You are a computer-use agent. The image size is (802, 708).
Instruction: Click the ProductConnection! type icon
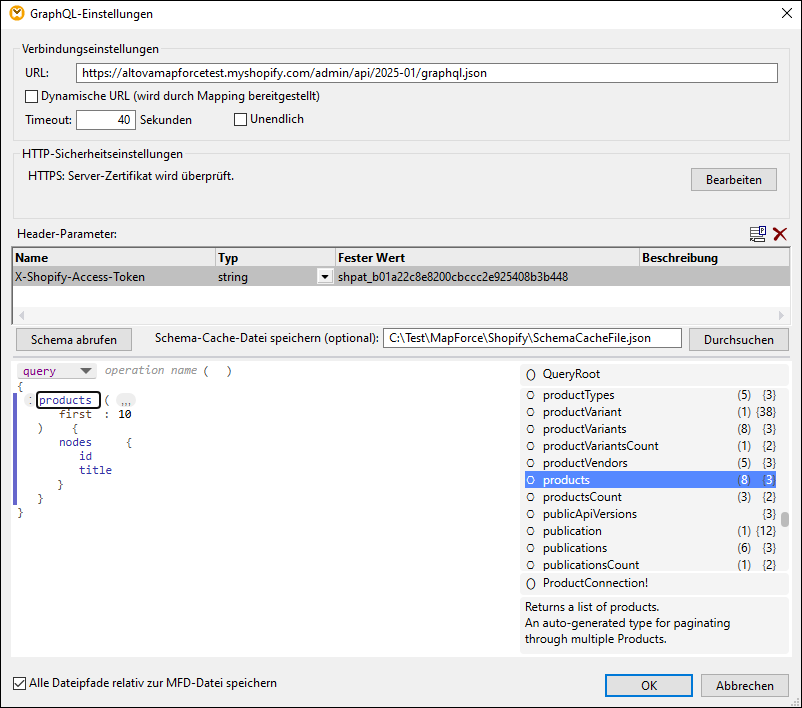pos(530,583)
